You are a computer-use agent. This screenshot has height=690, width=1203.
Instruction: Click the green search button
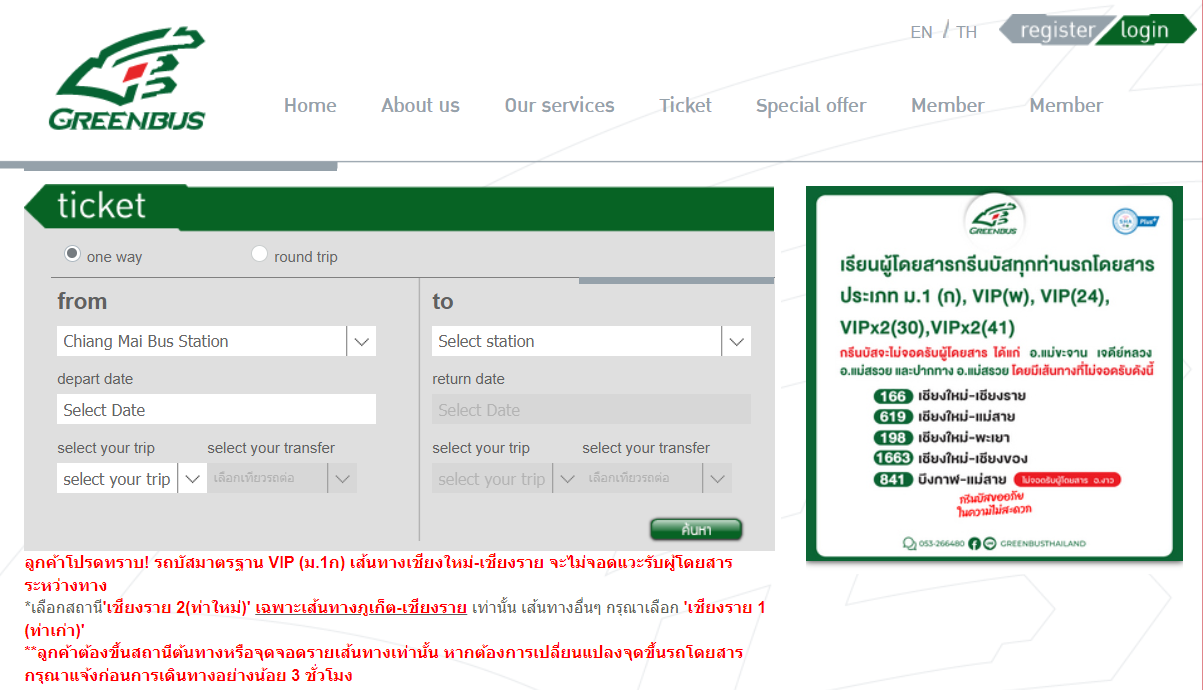pyautogui.click(x=696, y=529)
